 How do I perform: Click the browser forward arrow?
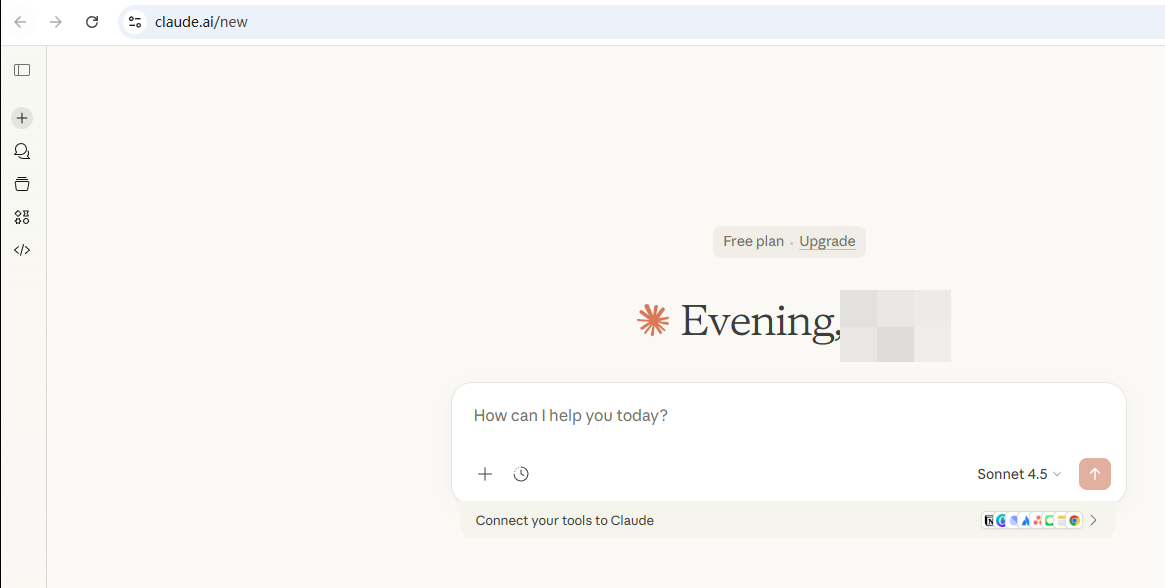(56, 22)
